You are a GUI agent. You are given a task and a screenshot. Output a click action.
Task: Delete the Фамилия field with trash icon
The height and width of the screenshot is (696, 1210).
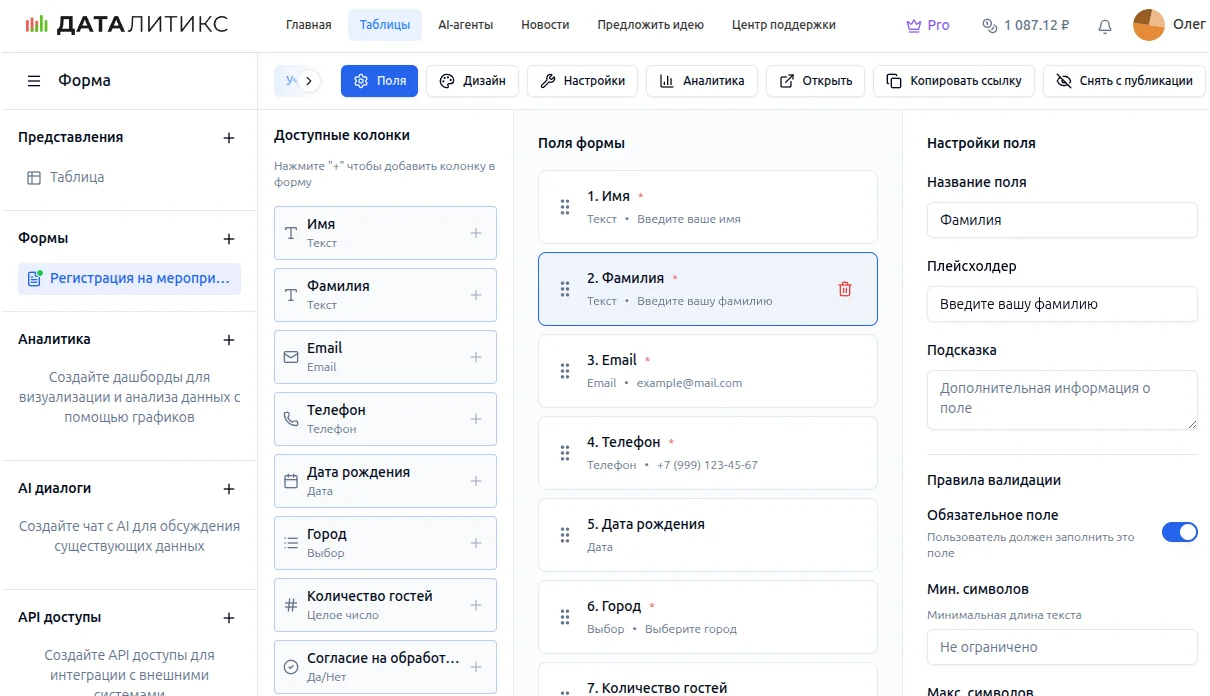pos(845,289)
